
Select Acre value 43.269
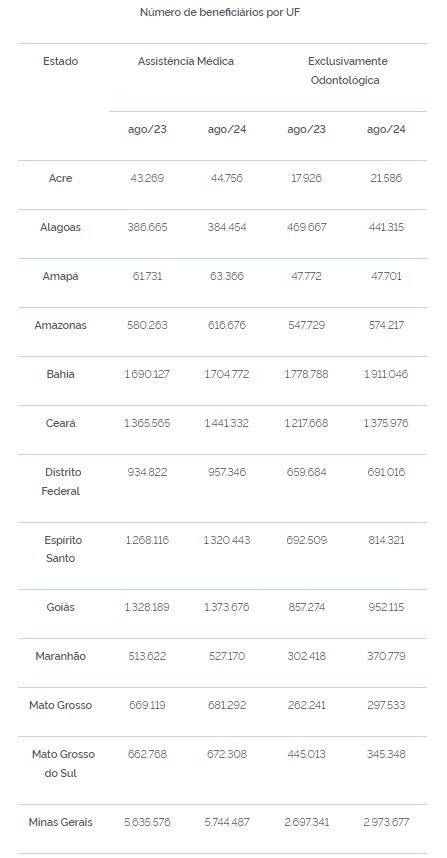coord(148,178)
